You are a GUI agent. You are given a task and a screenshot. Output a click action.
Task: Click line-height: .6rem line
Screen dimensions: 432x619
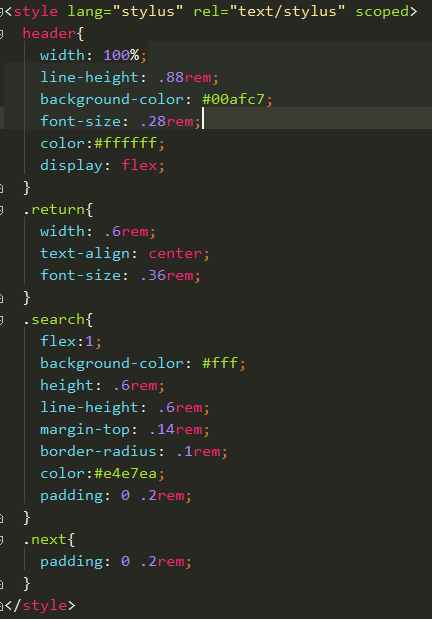tap(124, 407)
